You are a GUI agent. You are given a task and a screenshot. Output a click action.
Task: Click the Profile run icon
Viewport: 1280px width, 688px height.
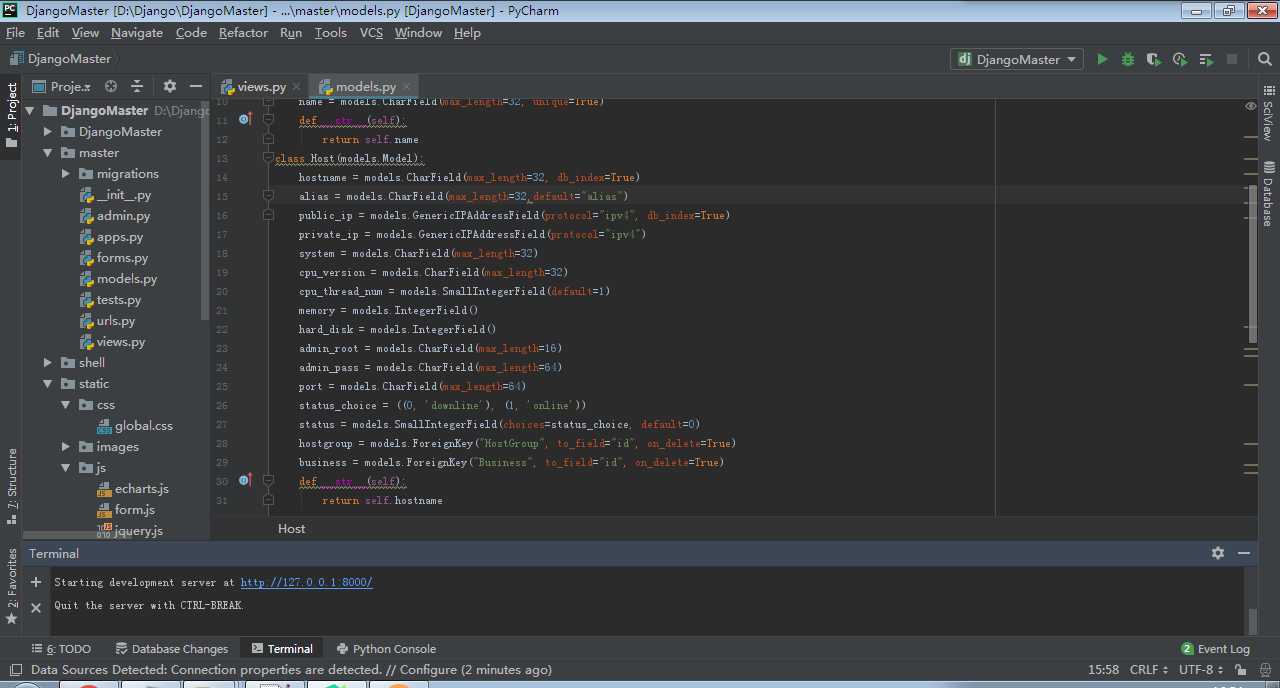pyautogui.click(x=1180, y=60)
